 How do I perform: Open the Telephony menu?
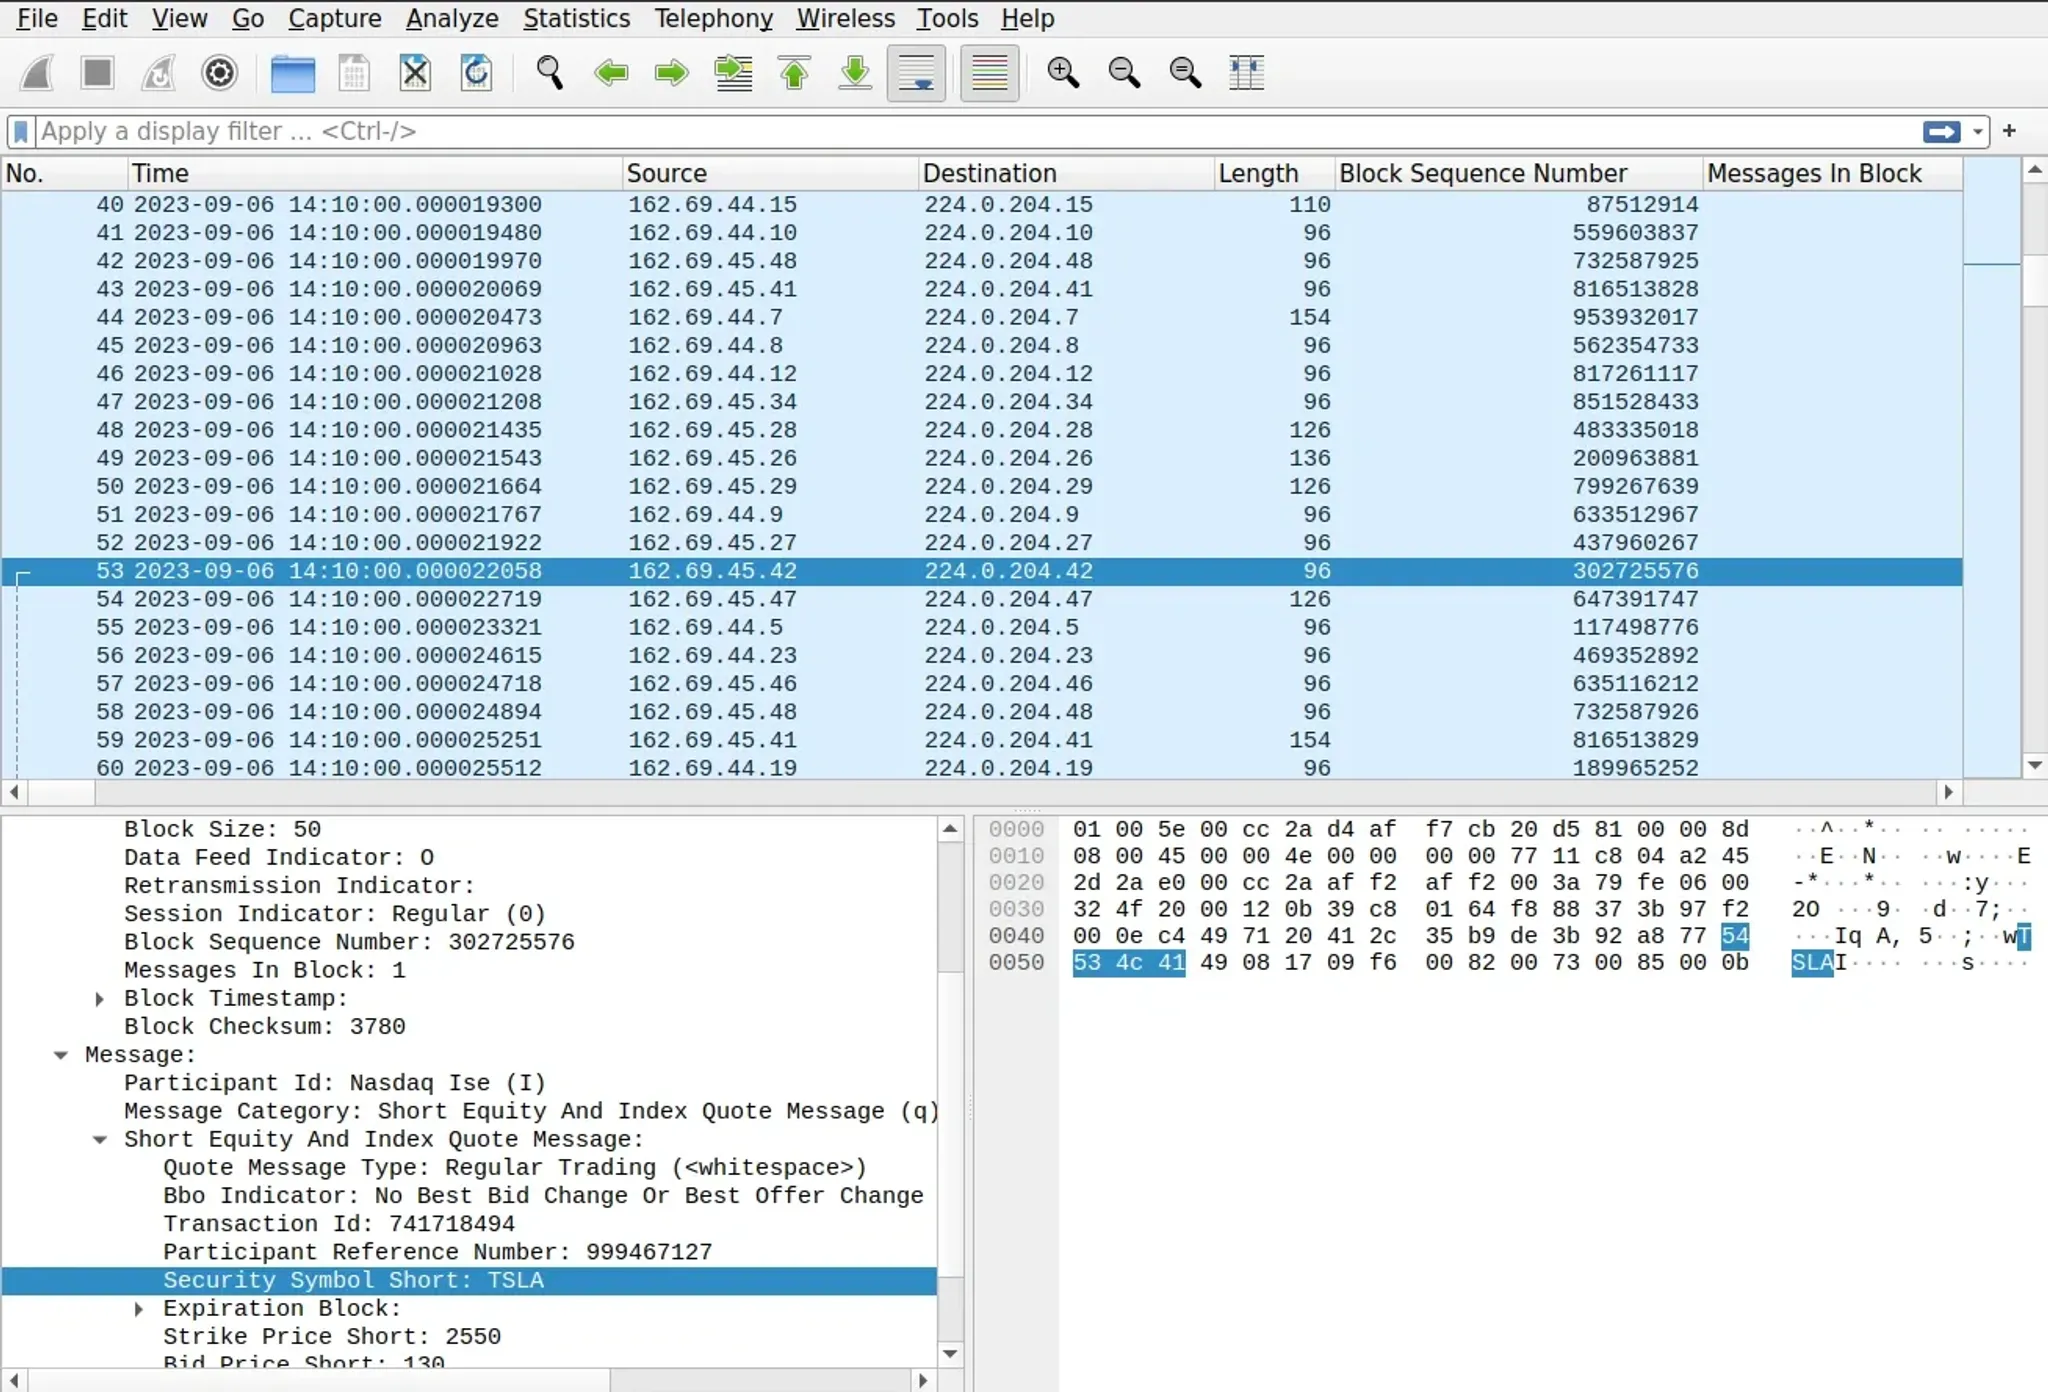[x=714, y=18]
